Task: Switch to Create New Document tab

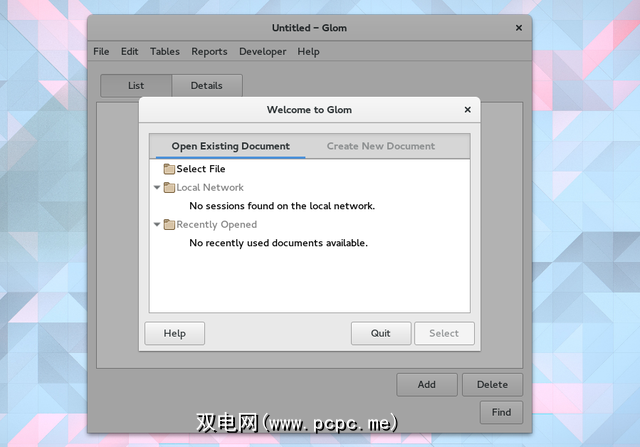Action: coord(381,146)
